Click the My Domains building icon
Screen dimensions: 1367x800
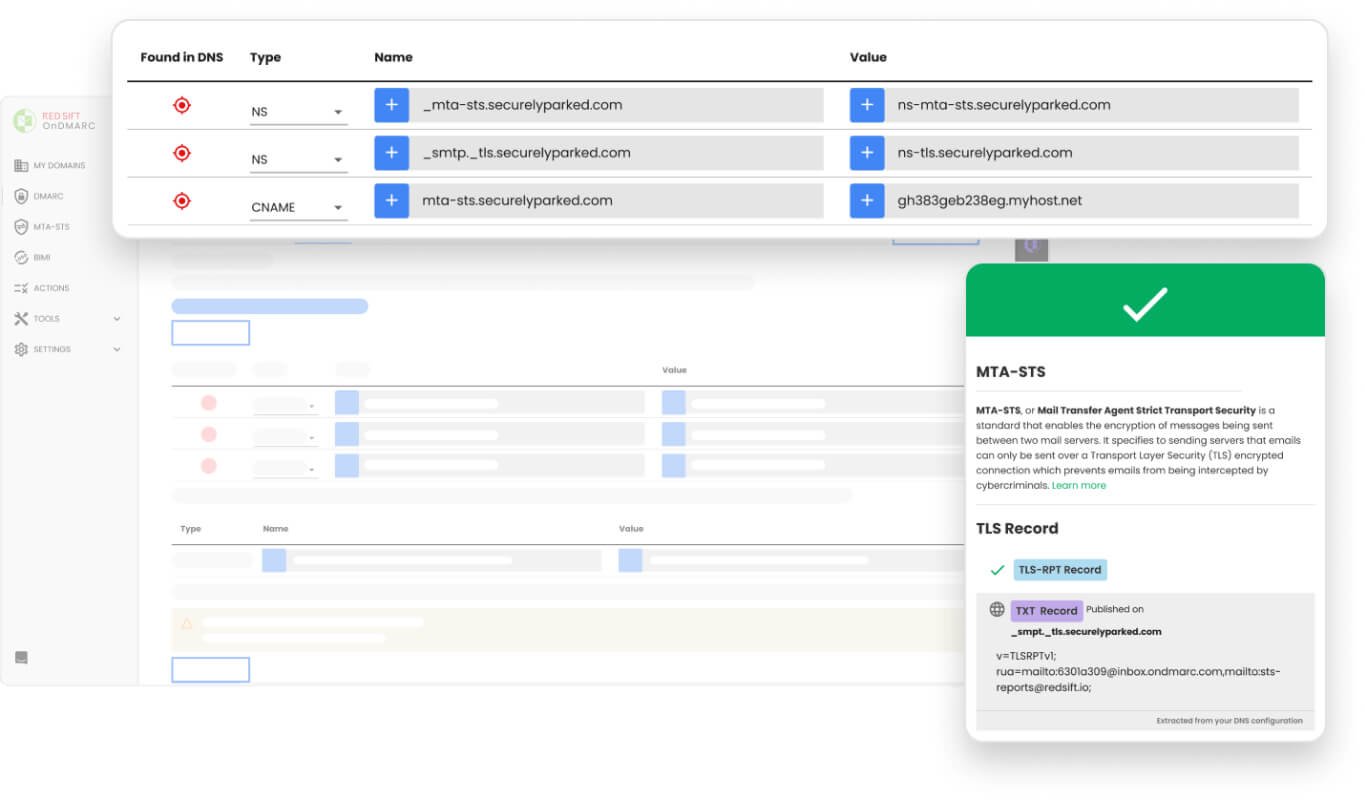point(21,166)
